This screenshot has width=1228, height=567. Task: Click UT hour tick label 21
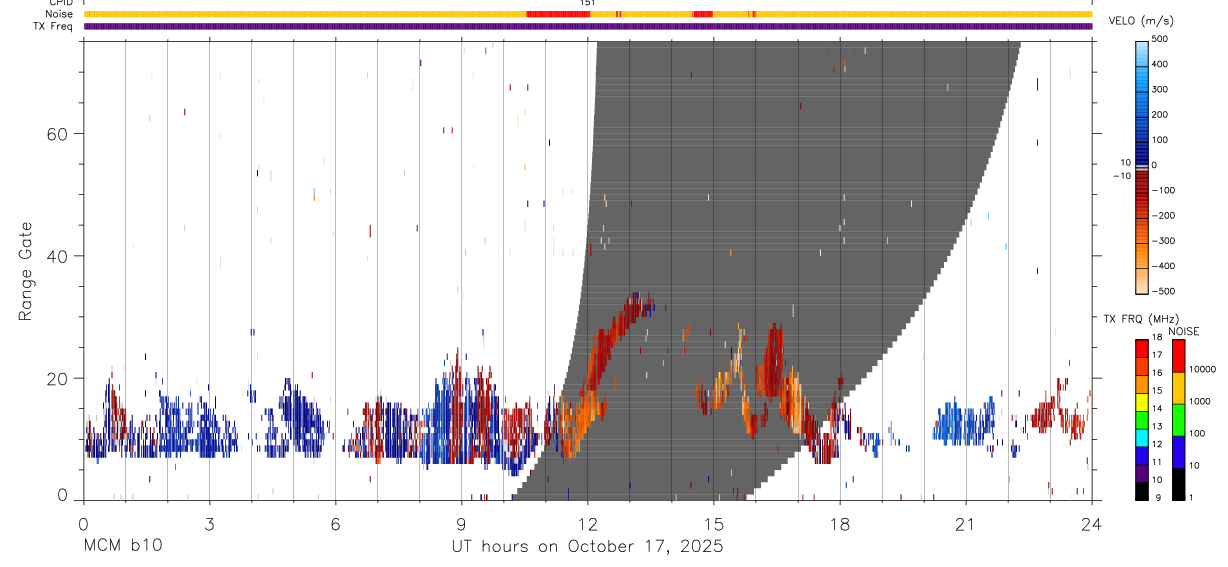point(966,524)
